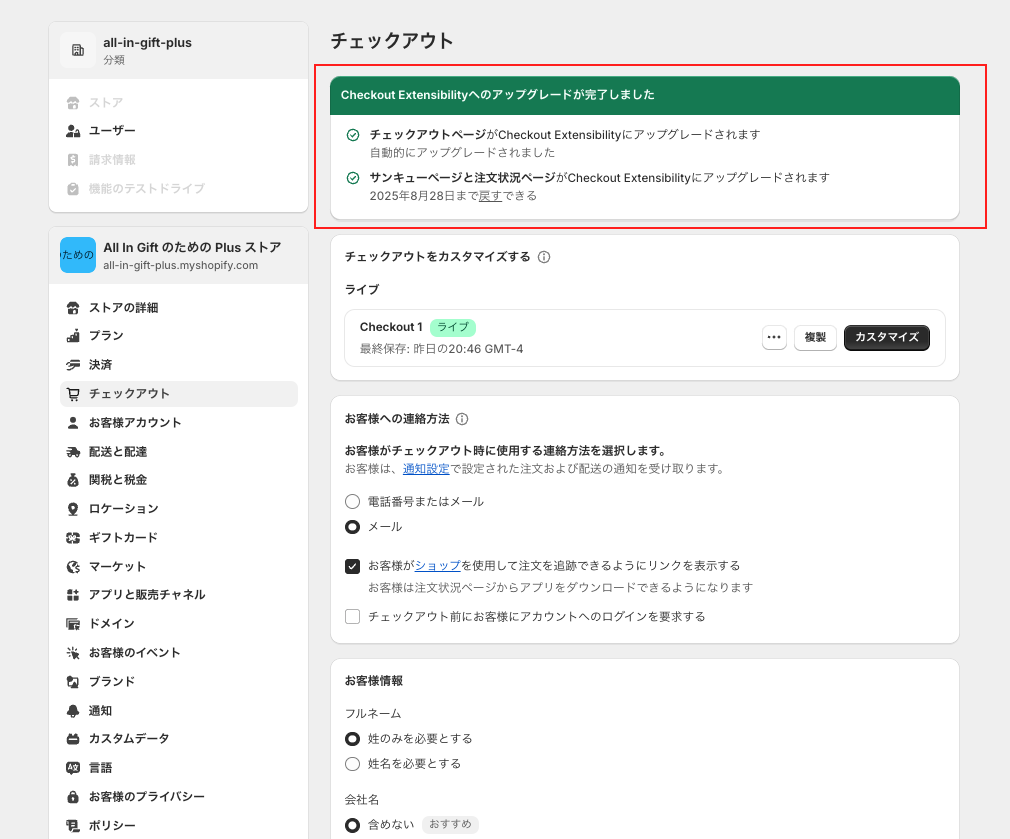Screen dimensions: 1010x839
Task: Click the カスタマイズ button for Checkout 1
Action: coord(886,338)
